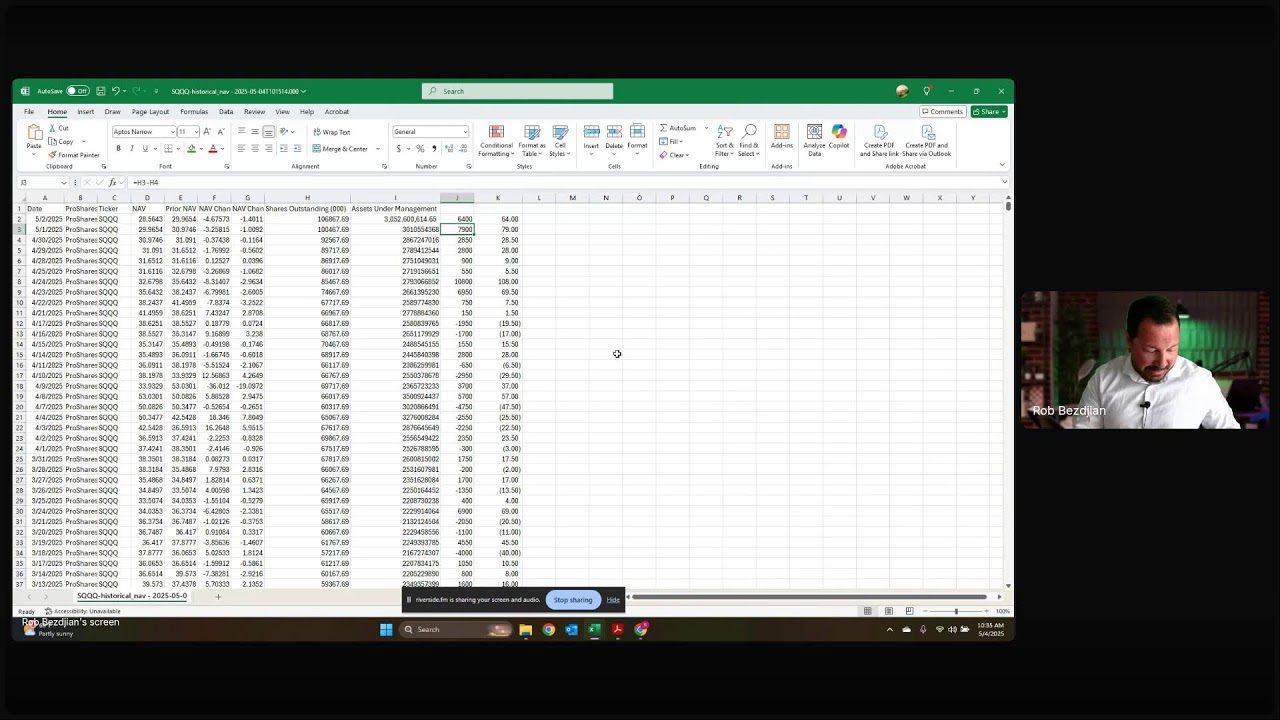Click the Delete cells icon
1280x720 pixels.
tap(614, 132)
